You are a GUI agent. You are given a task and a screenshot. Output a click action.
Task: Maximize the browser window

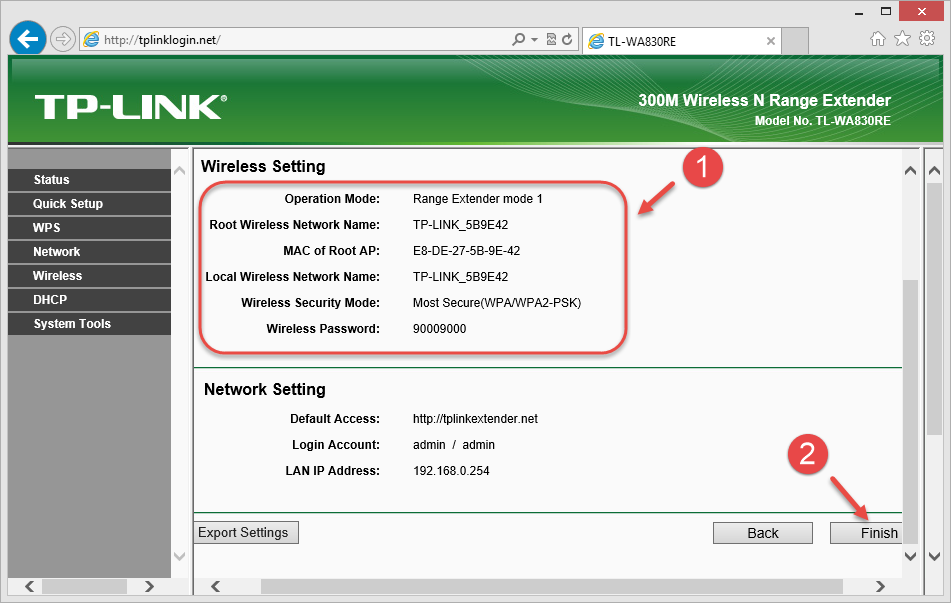(886, 12)
